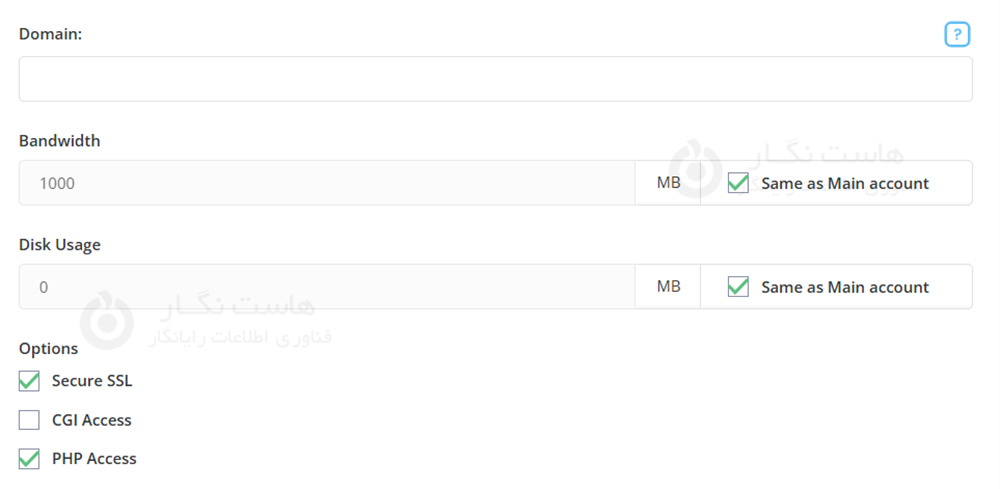Click the Options section heading
This screenshot has width=1000, height=489.
tap(48, 349)
